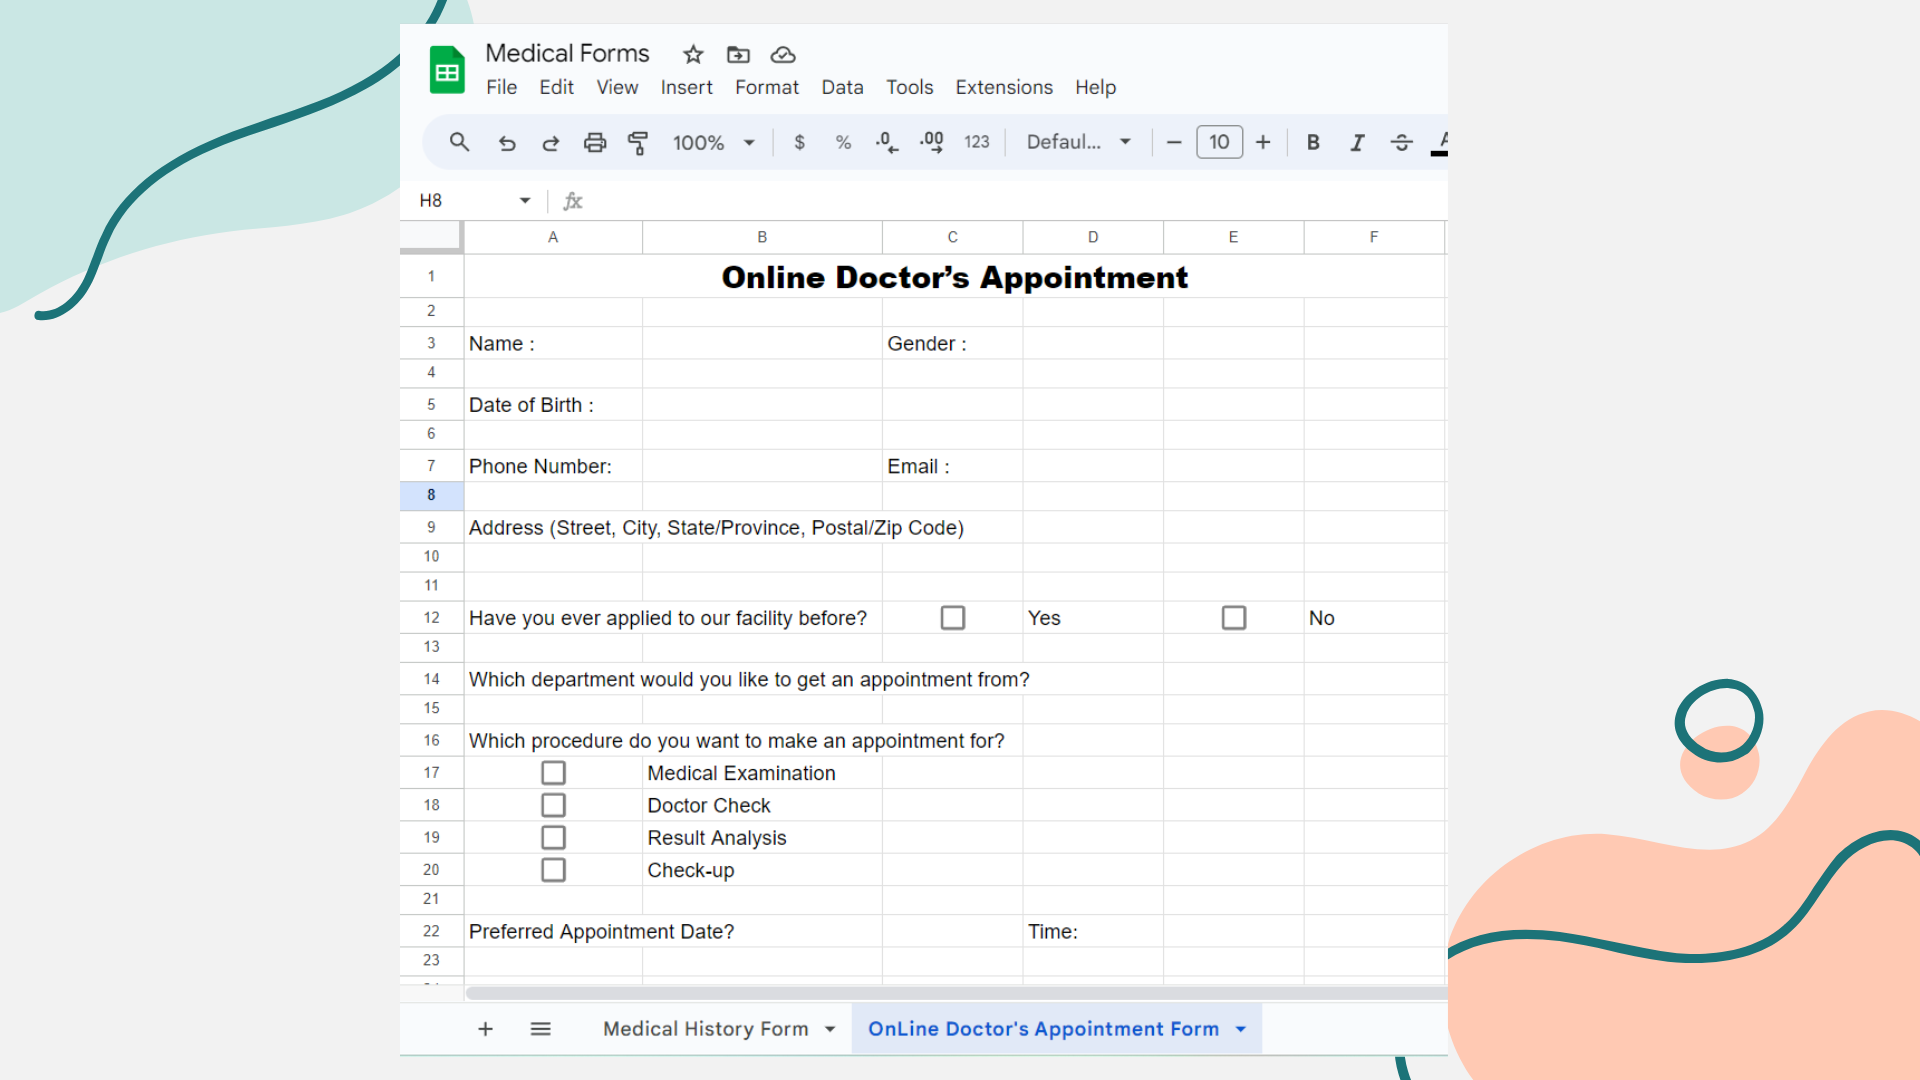The width and height of the screenshot is (1920, 1080).
Task: Click the undo arrow icon
Action: pos(507,143)
